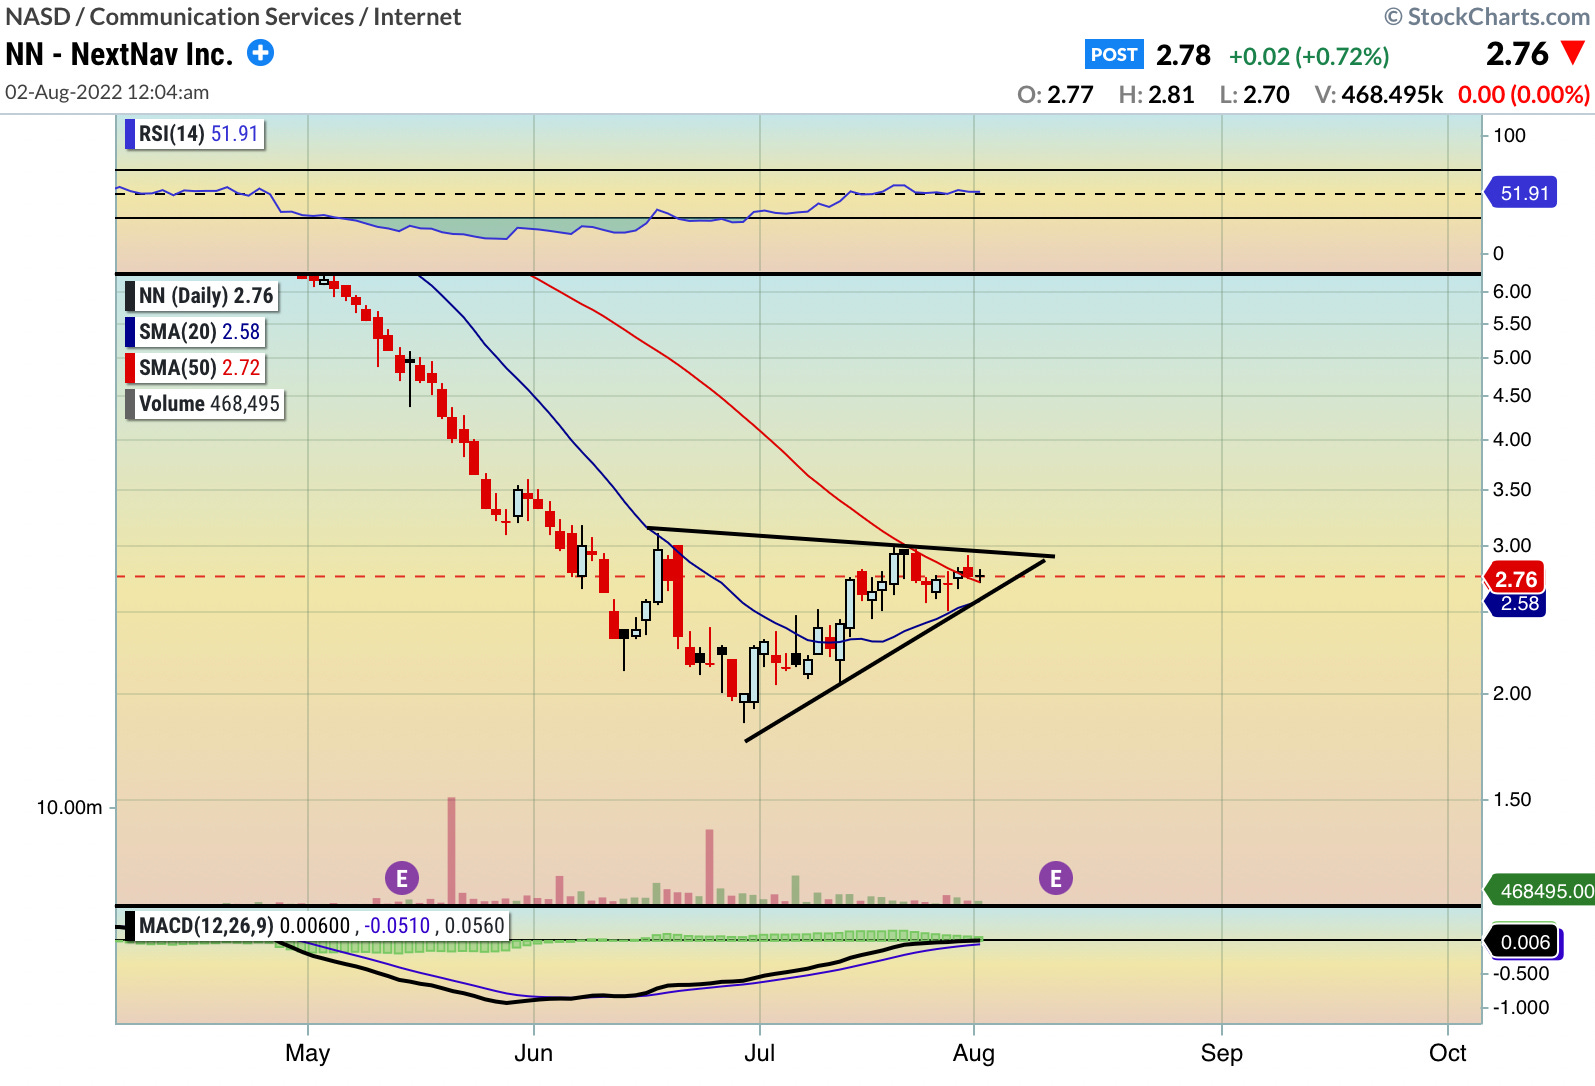Click the Jun label on the date axis

533,1053
